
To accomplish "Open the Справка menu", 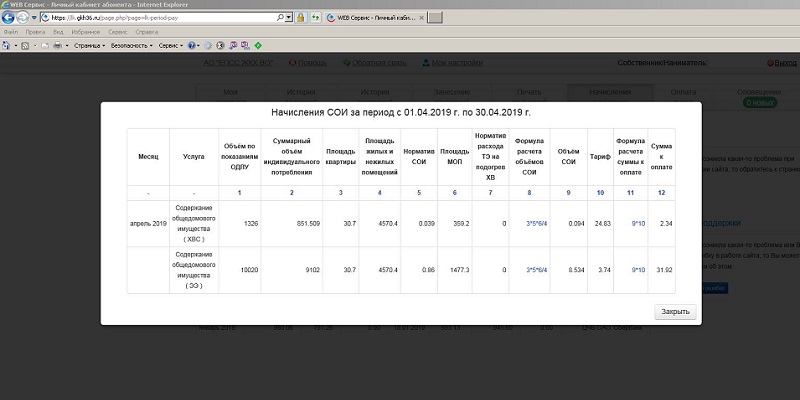I will pyautogui.click(x=147, y=32).
